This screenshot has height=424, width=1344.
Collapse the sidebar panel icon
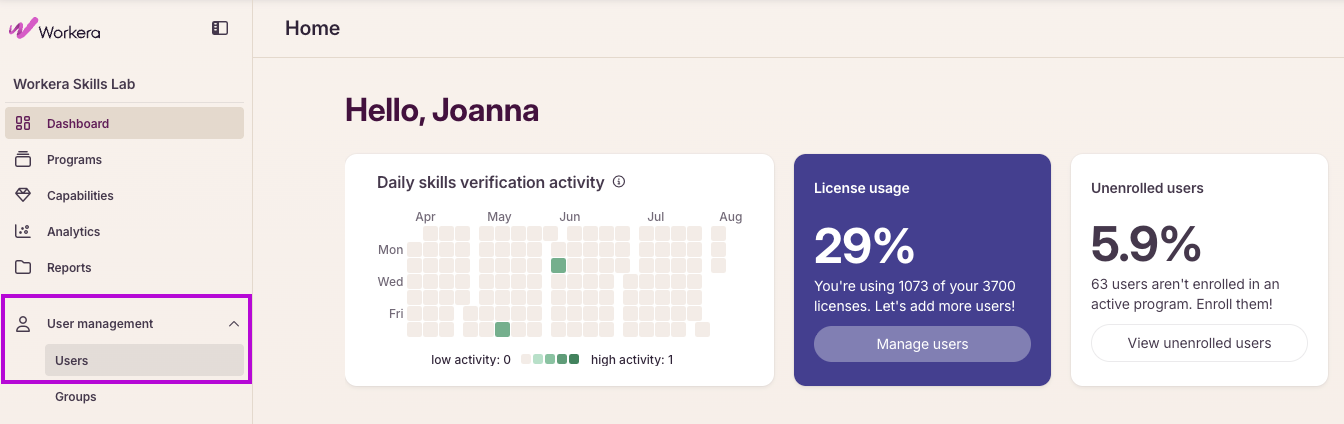click(220, 29)
